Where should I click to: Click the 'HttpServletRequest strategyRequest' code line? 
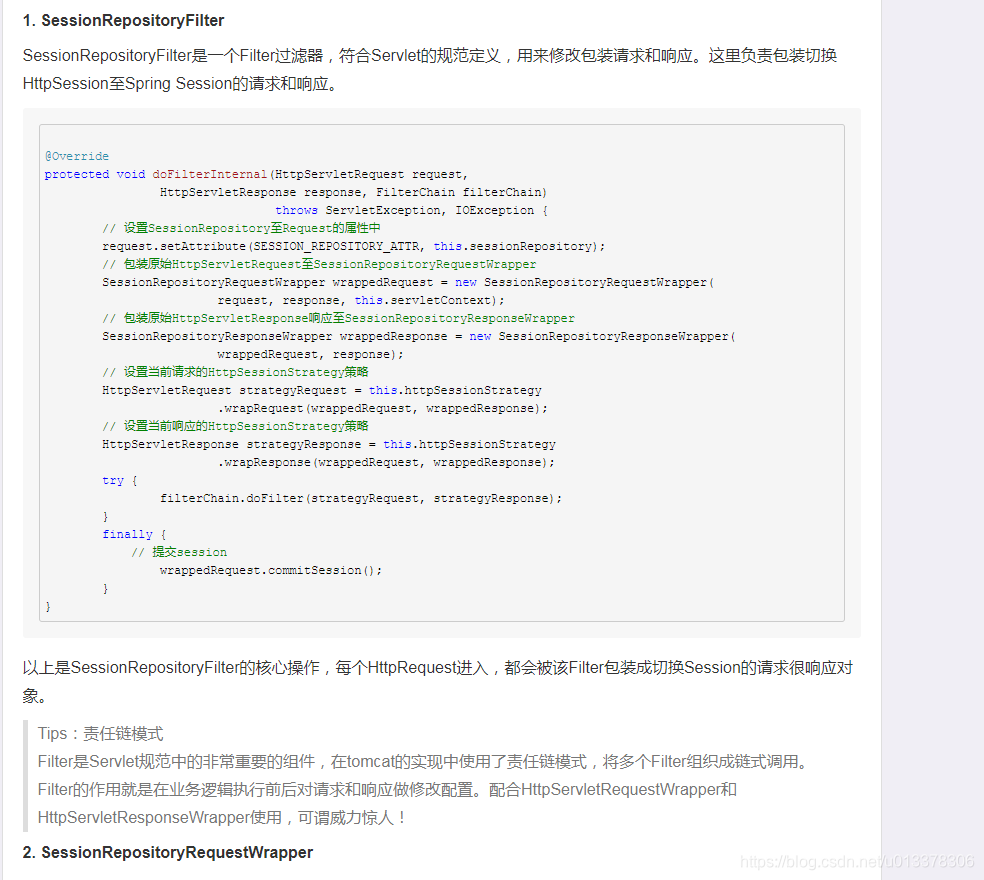[x=322, y=390]
